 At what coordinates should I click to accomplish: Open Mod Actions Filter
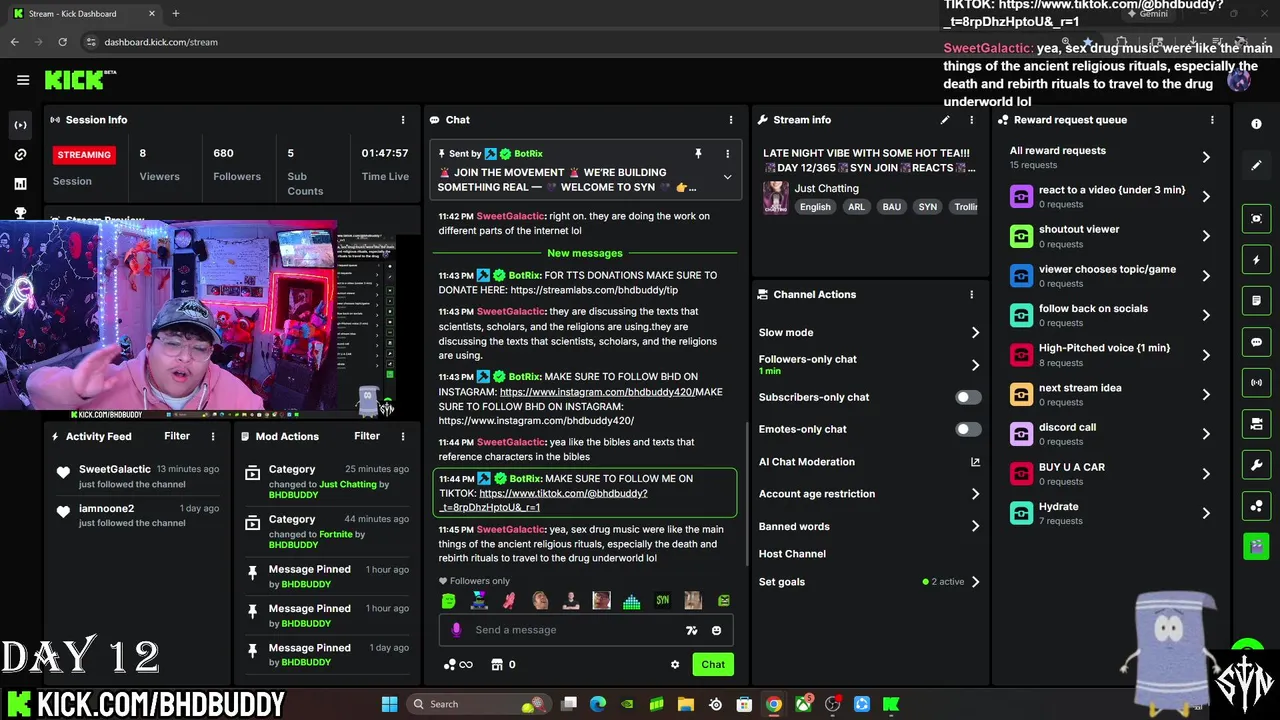(367, 436)
